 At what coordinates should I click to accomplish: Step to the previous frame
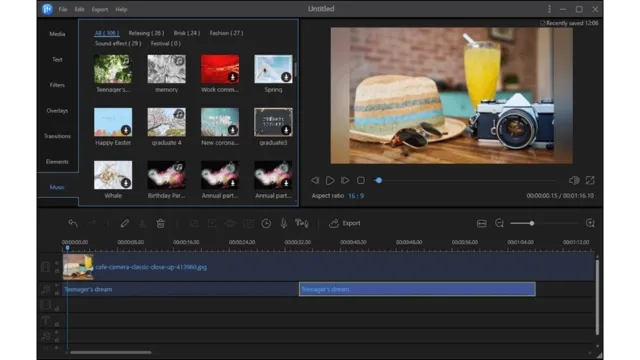coord(315,180)
